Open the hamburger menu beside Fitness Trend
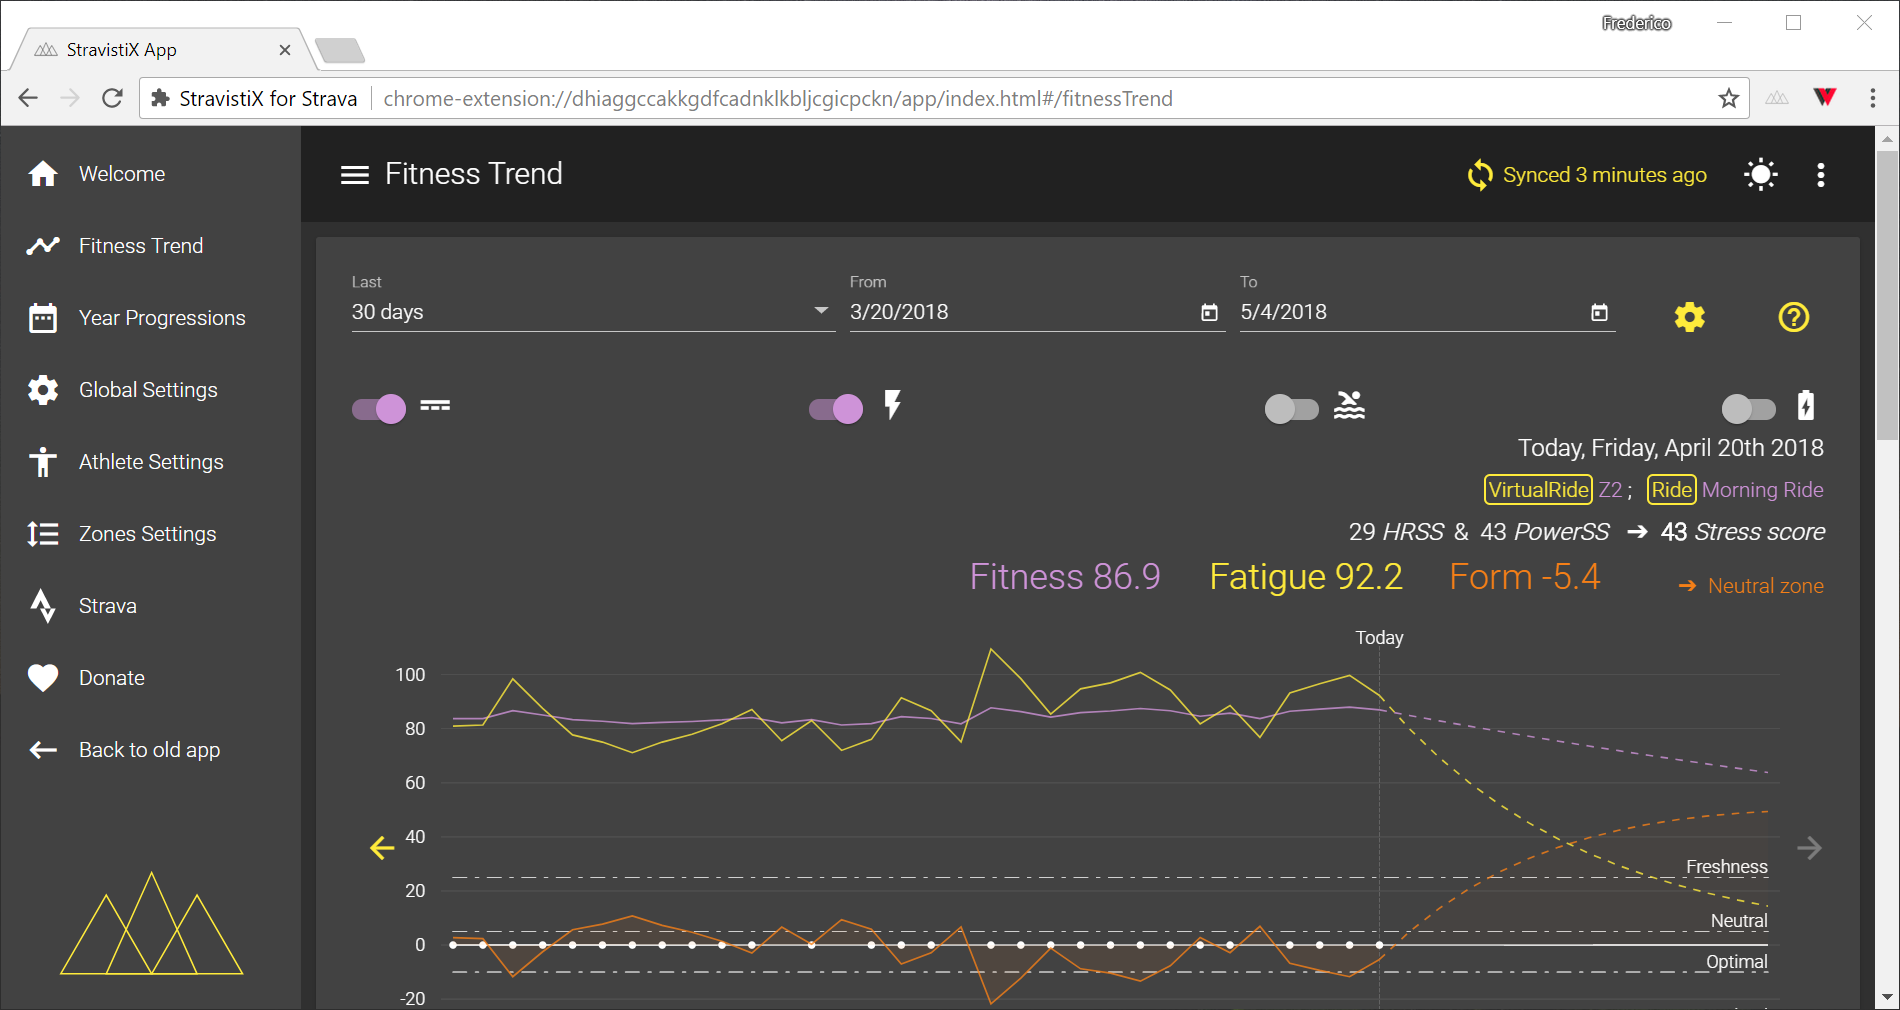This screenshot has height=1010, width=1900. click(x=354, y=175)
